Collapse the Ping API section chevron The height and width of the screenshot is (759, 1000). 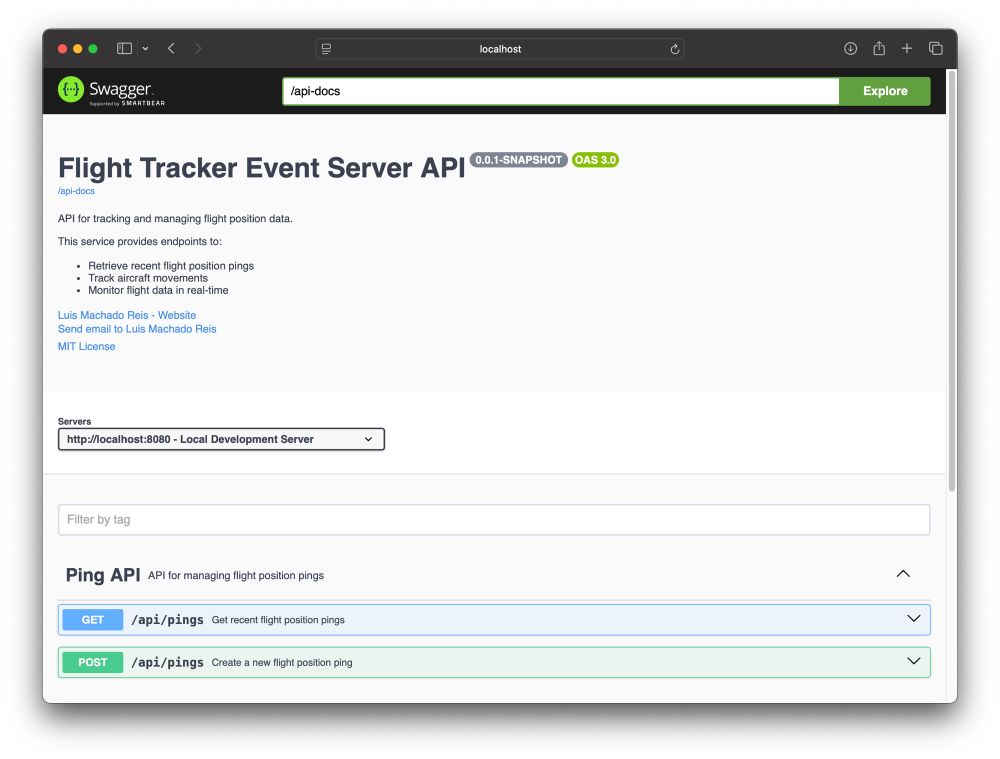[903, 574]
